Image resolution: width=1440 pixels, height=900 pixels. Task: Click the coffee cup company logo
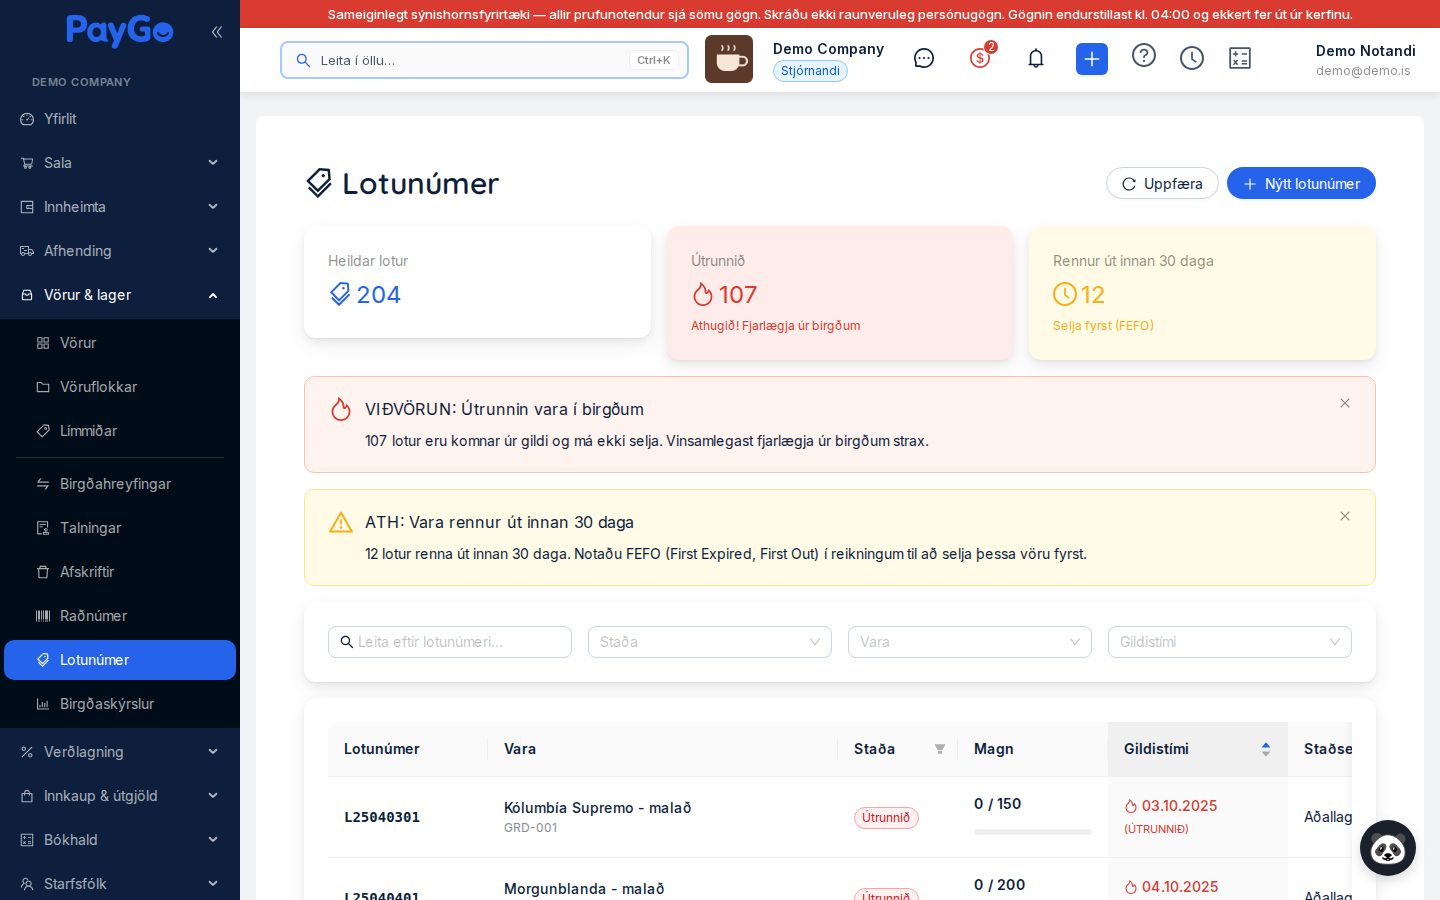tap(729, 59)
